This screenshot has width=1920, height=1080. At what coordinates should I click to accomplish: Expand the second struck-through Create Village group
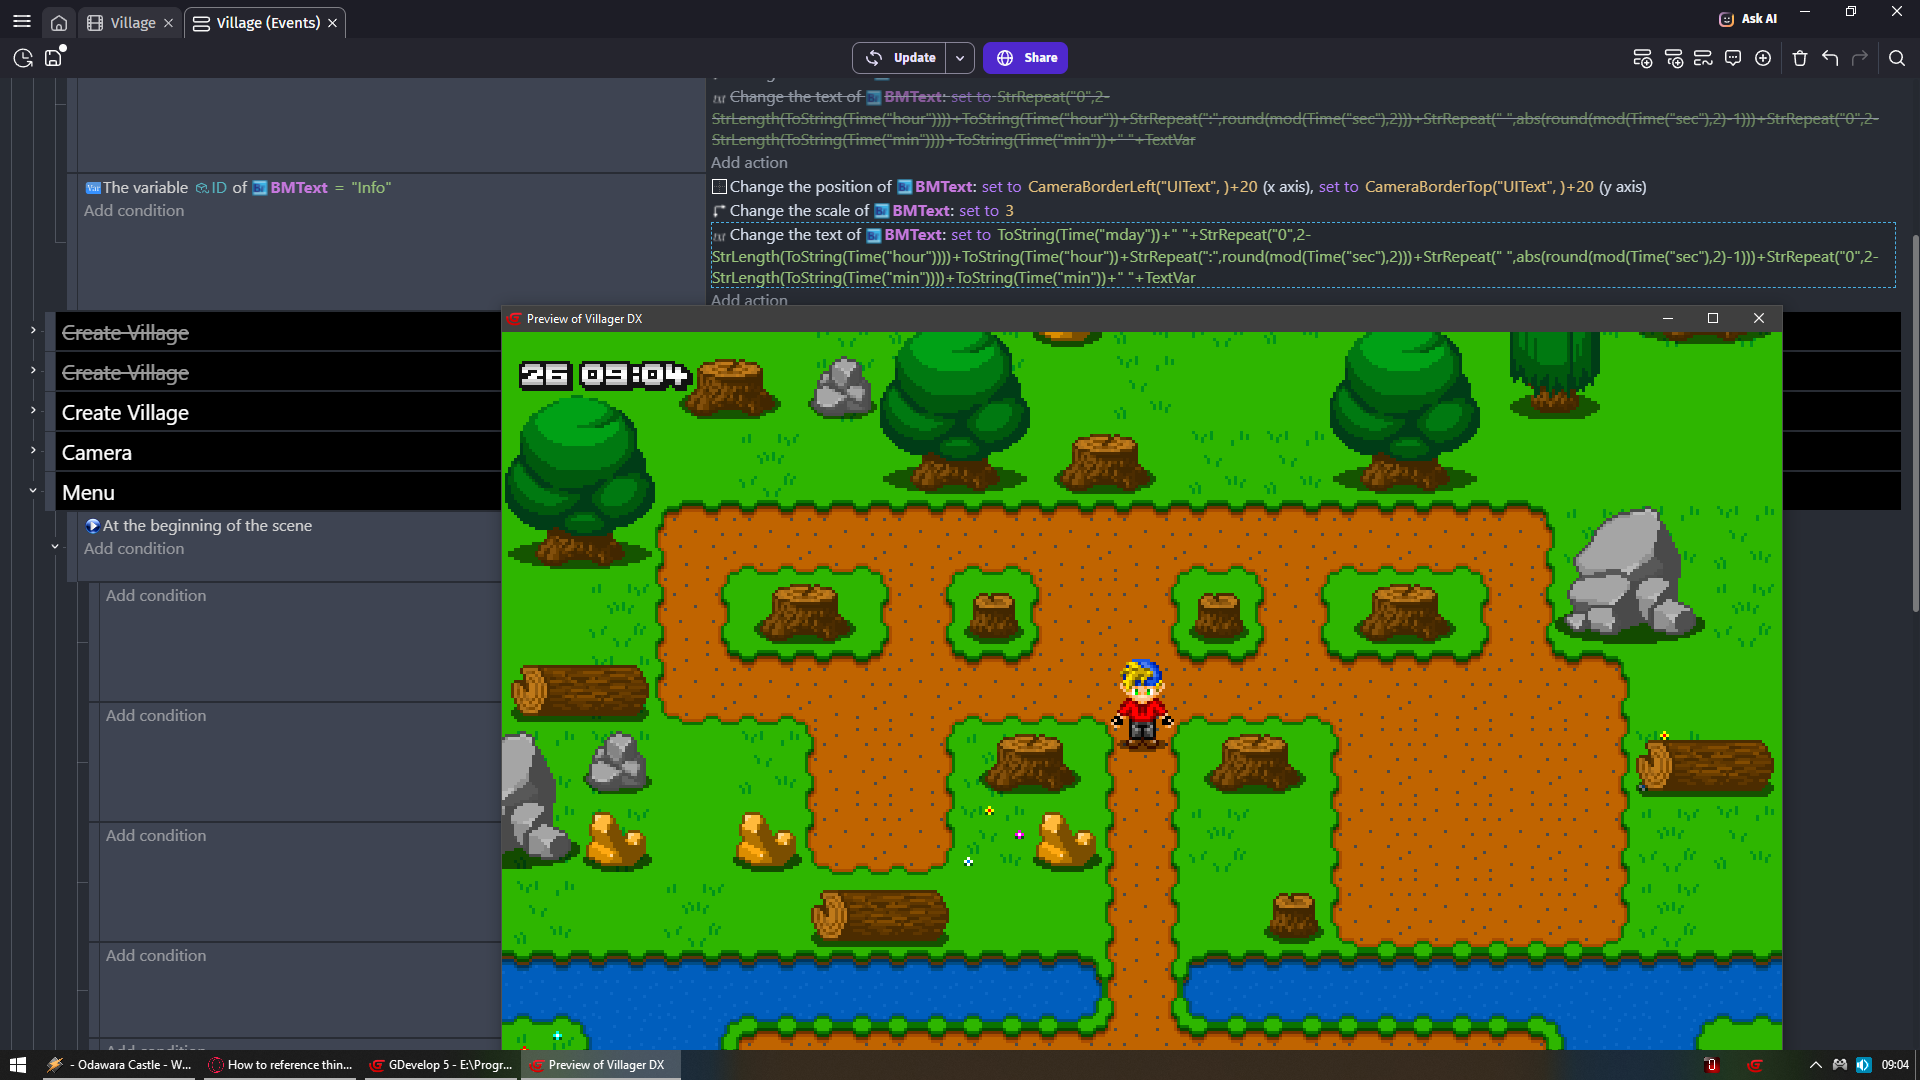33,371
